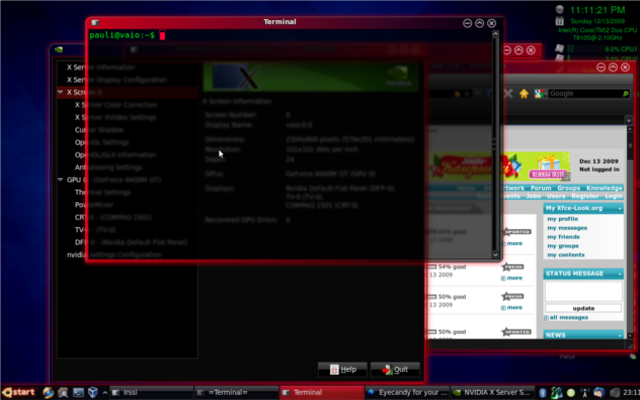Click Help button in NVIDIA settings
640x400 pixels.
pyautogui.click(x=343, y=370)
